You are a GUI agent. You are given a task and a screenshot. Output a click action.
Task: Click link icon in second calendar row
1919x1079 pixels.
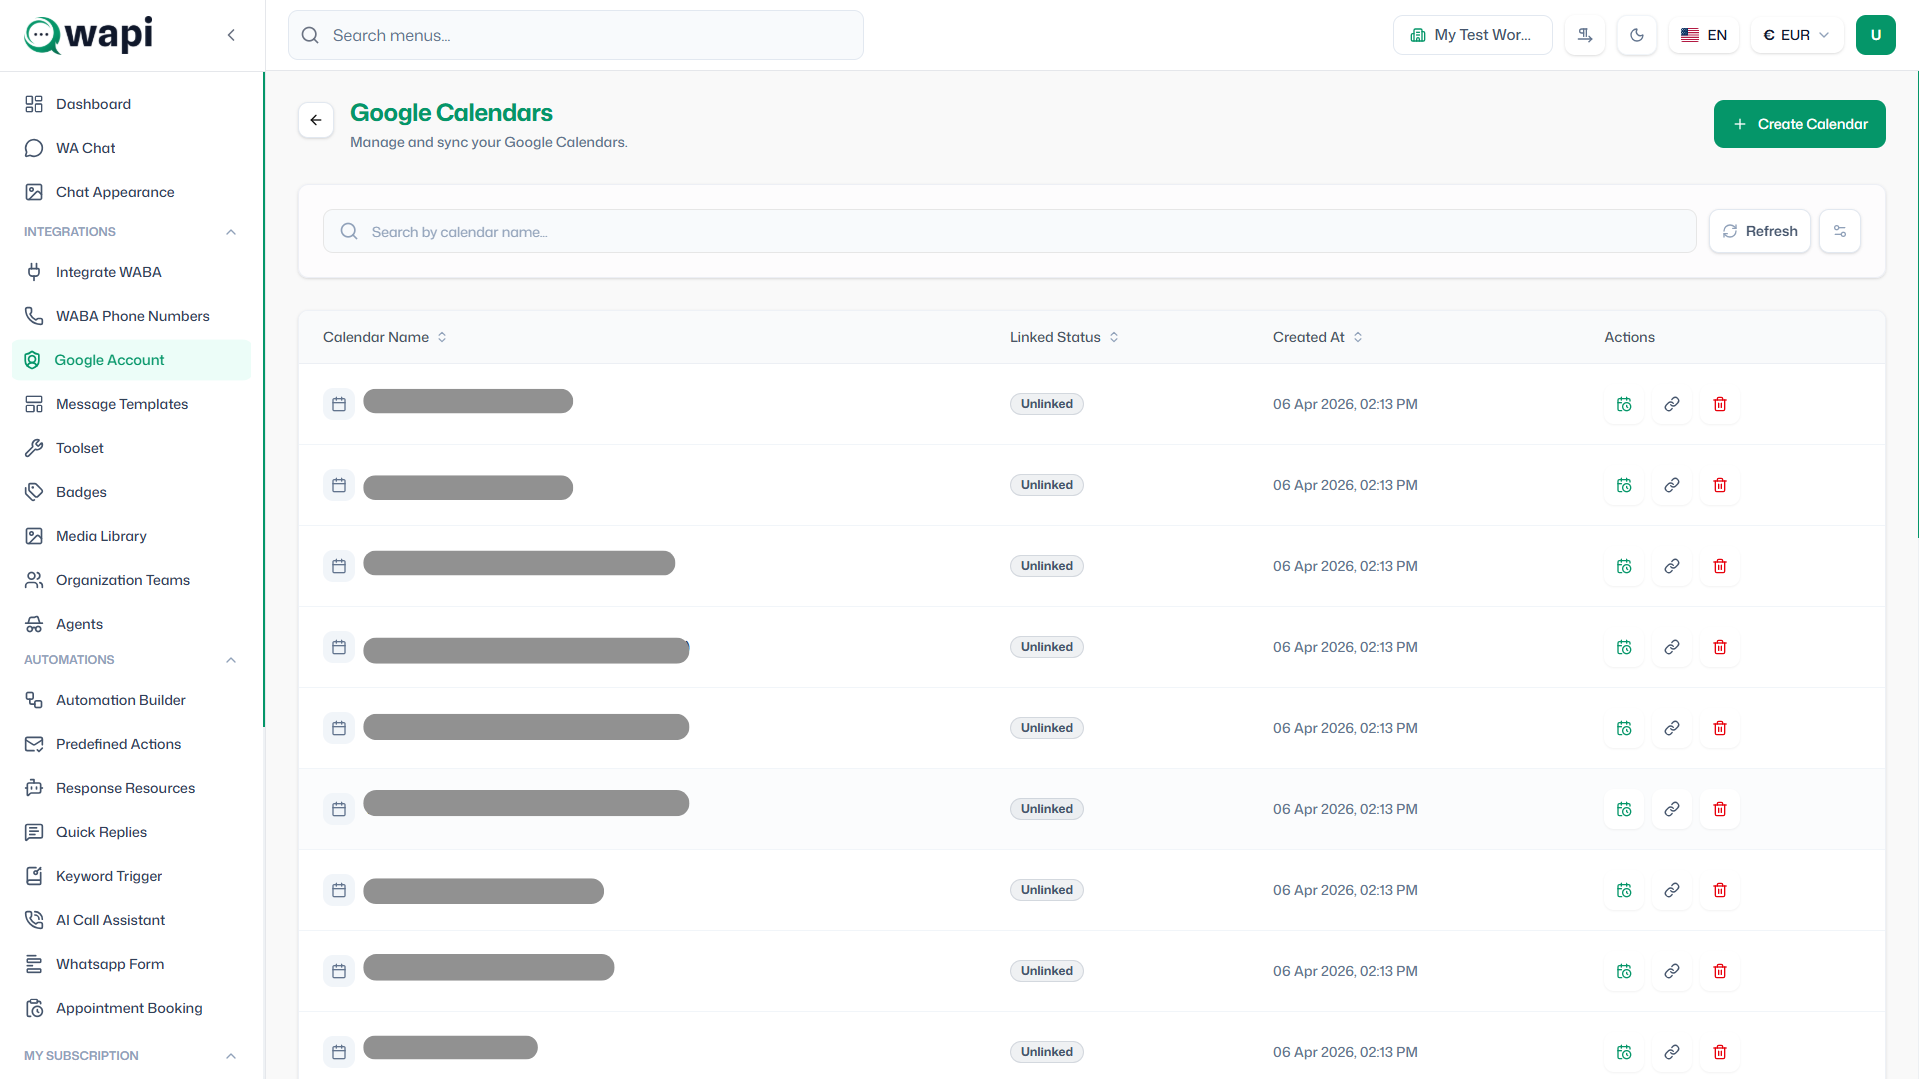coord(1672,485)
